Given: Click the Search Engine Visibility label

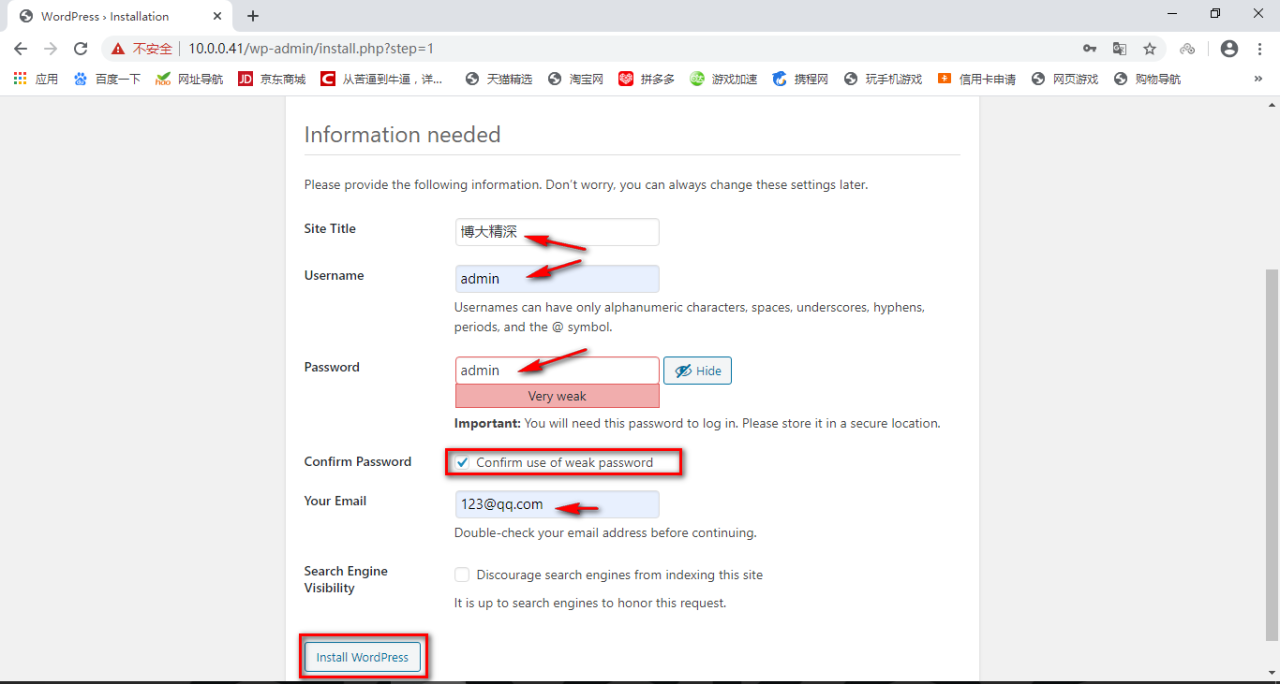Looking at the screenshot, I should (x=346, y=580).
